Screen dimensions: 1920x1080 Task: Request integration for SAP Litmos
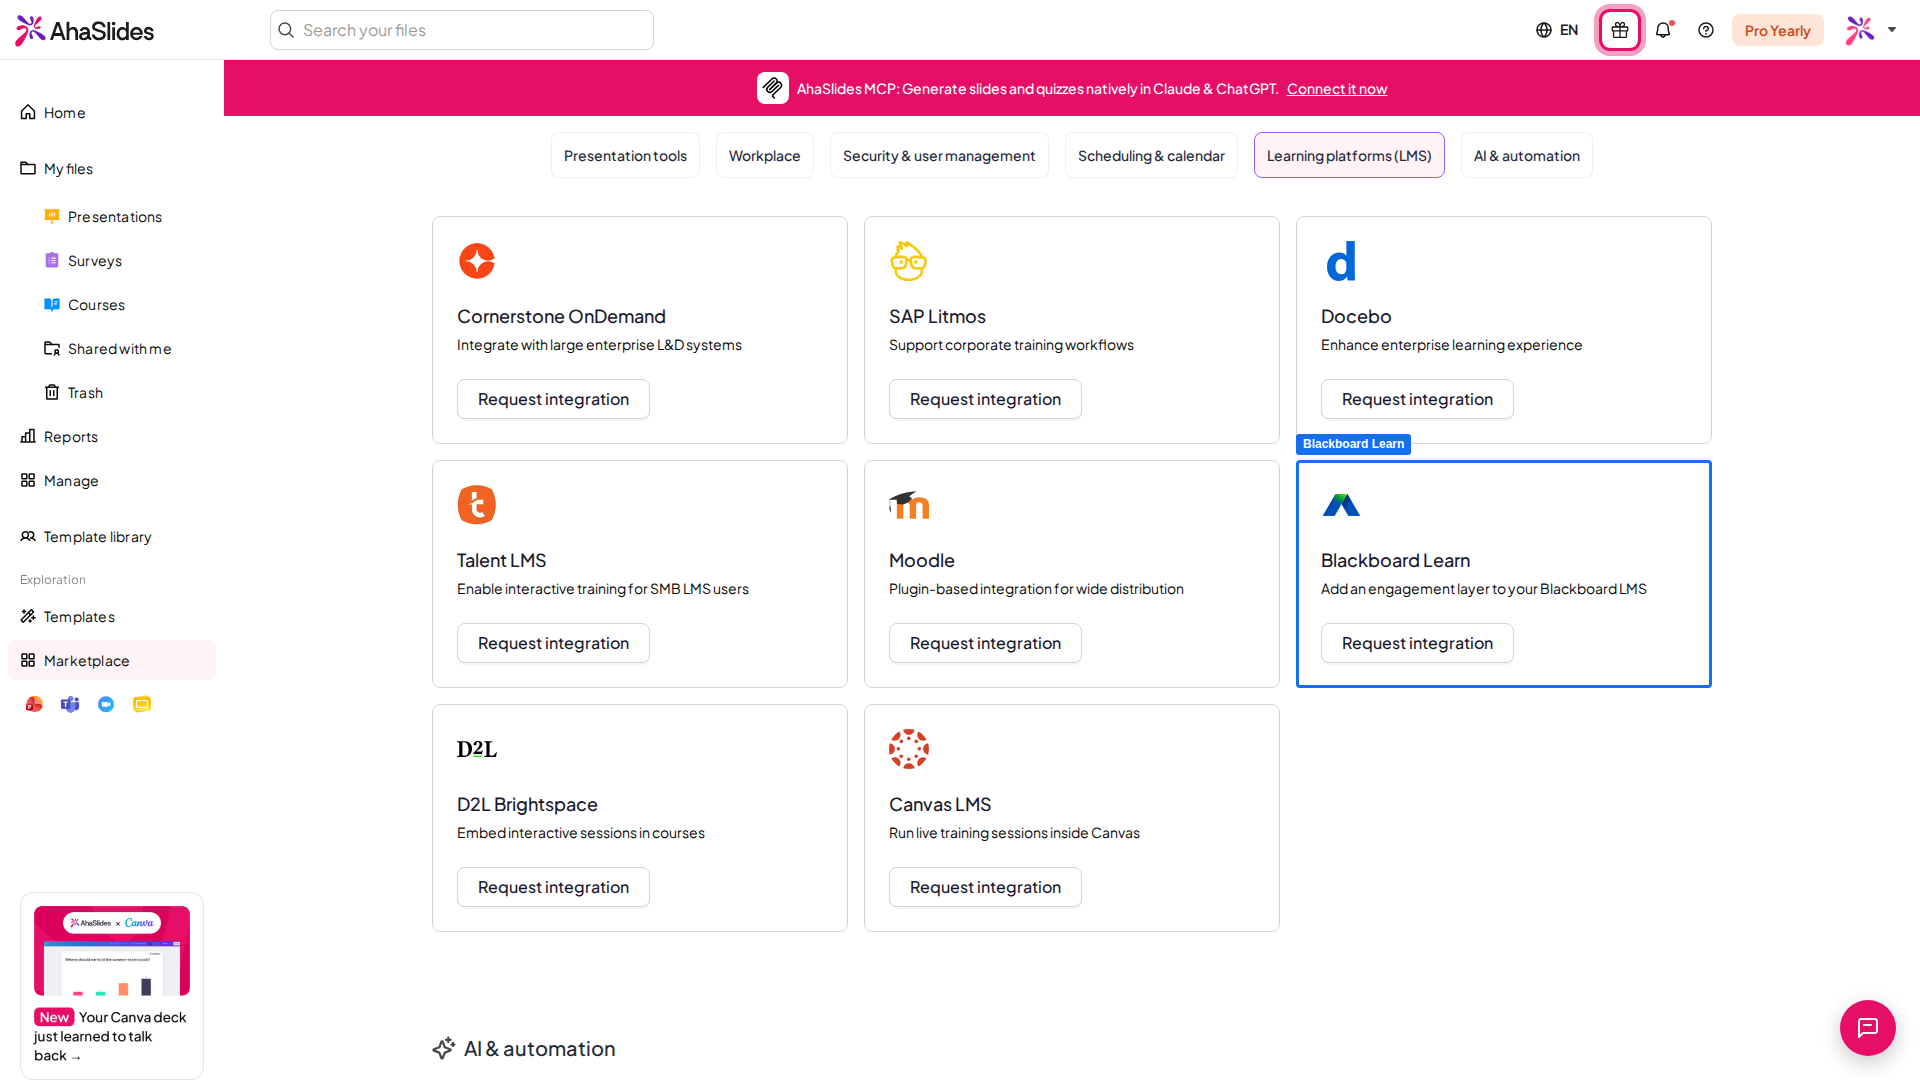pyautogui.click(x=985, y=399)
